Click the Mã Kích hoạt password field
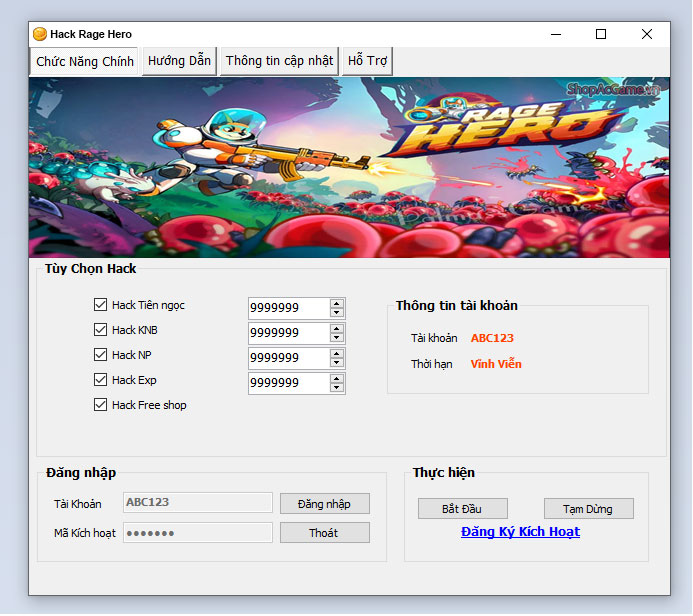Image resolution: width=693 pixels, height=616 pixels. tap(198, 533)
